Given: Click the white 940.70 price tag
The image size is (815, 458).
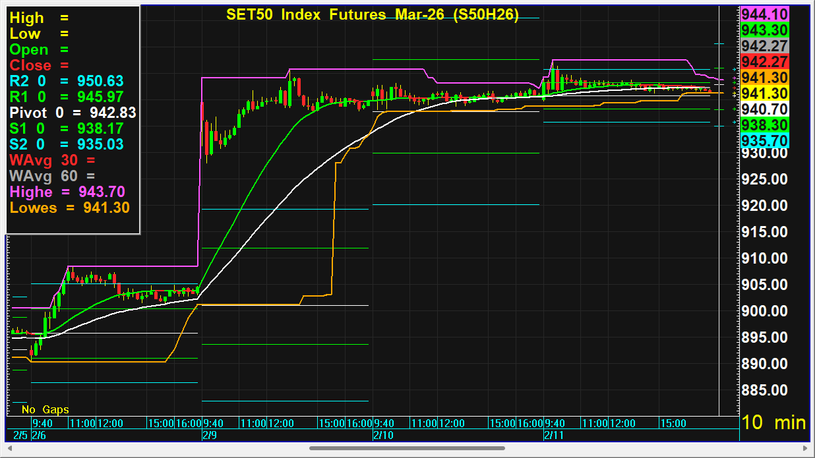Looking at the screenshot, I should (766, 108).
